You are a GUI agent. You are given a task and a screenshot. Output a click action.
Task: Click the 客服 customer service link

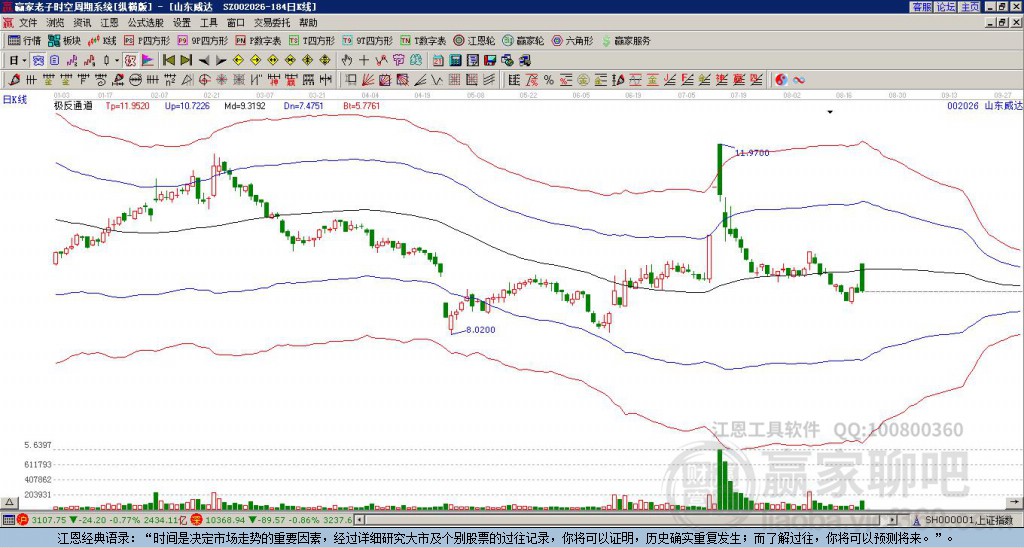click(x=921, y=6)
